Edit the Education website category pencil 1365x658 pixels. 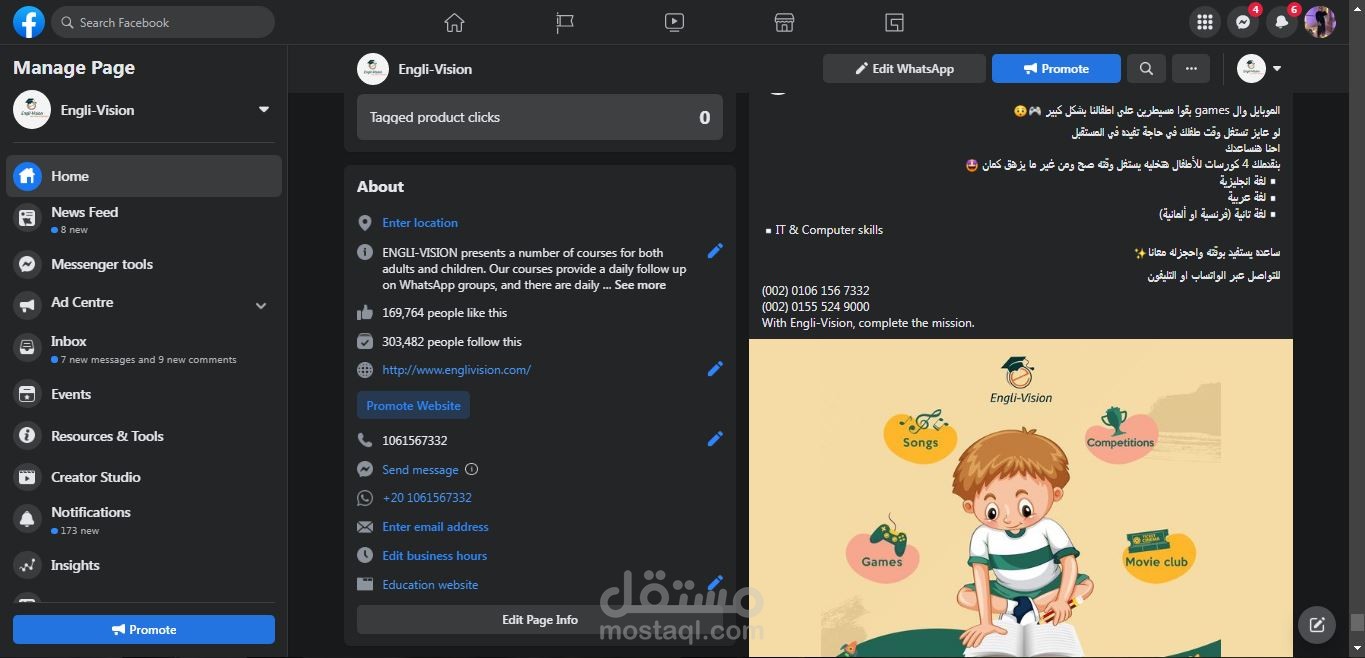pos(715,582)
